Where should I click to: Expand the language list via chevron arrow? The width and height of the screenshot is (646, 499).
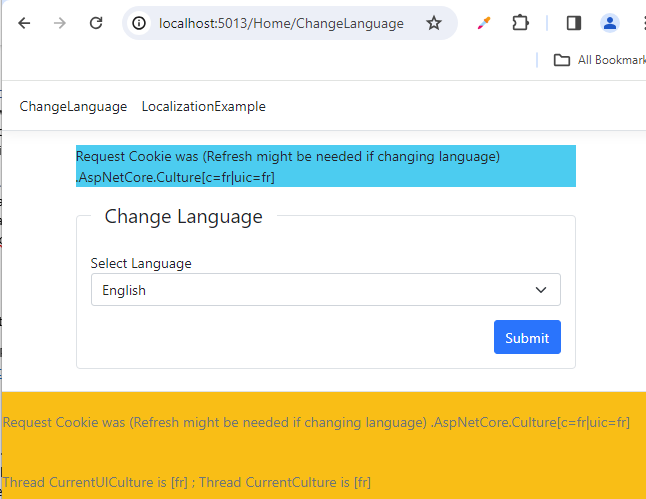pyautogui.click(x=541, y=290)
